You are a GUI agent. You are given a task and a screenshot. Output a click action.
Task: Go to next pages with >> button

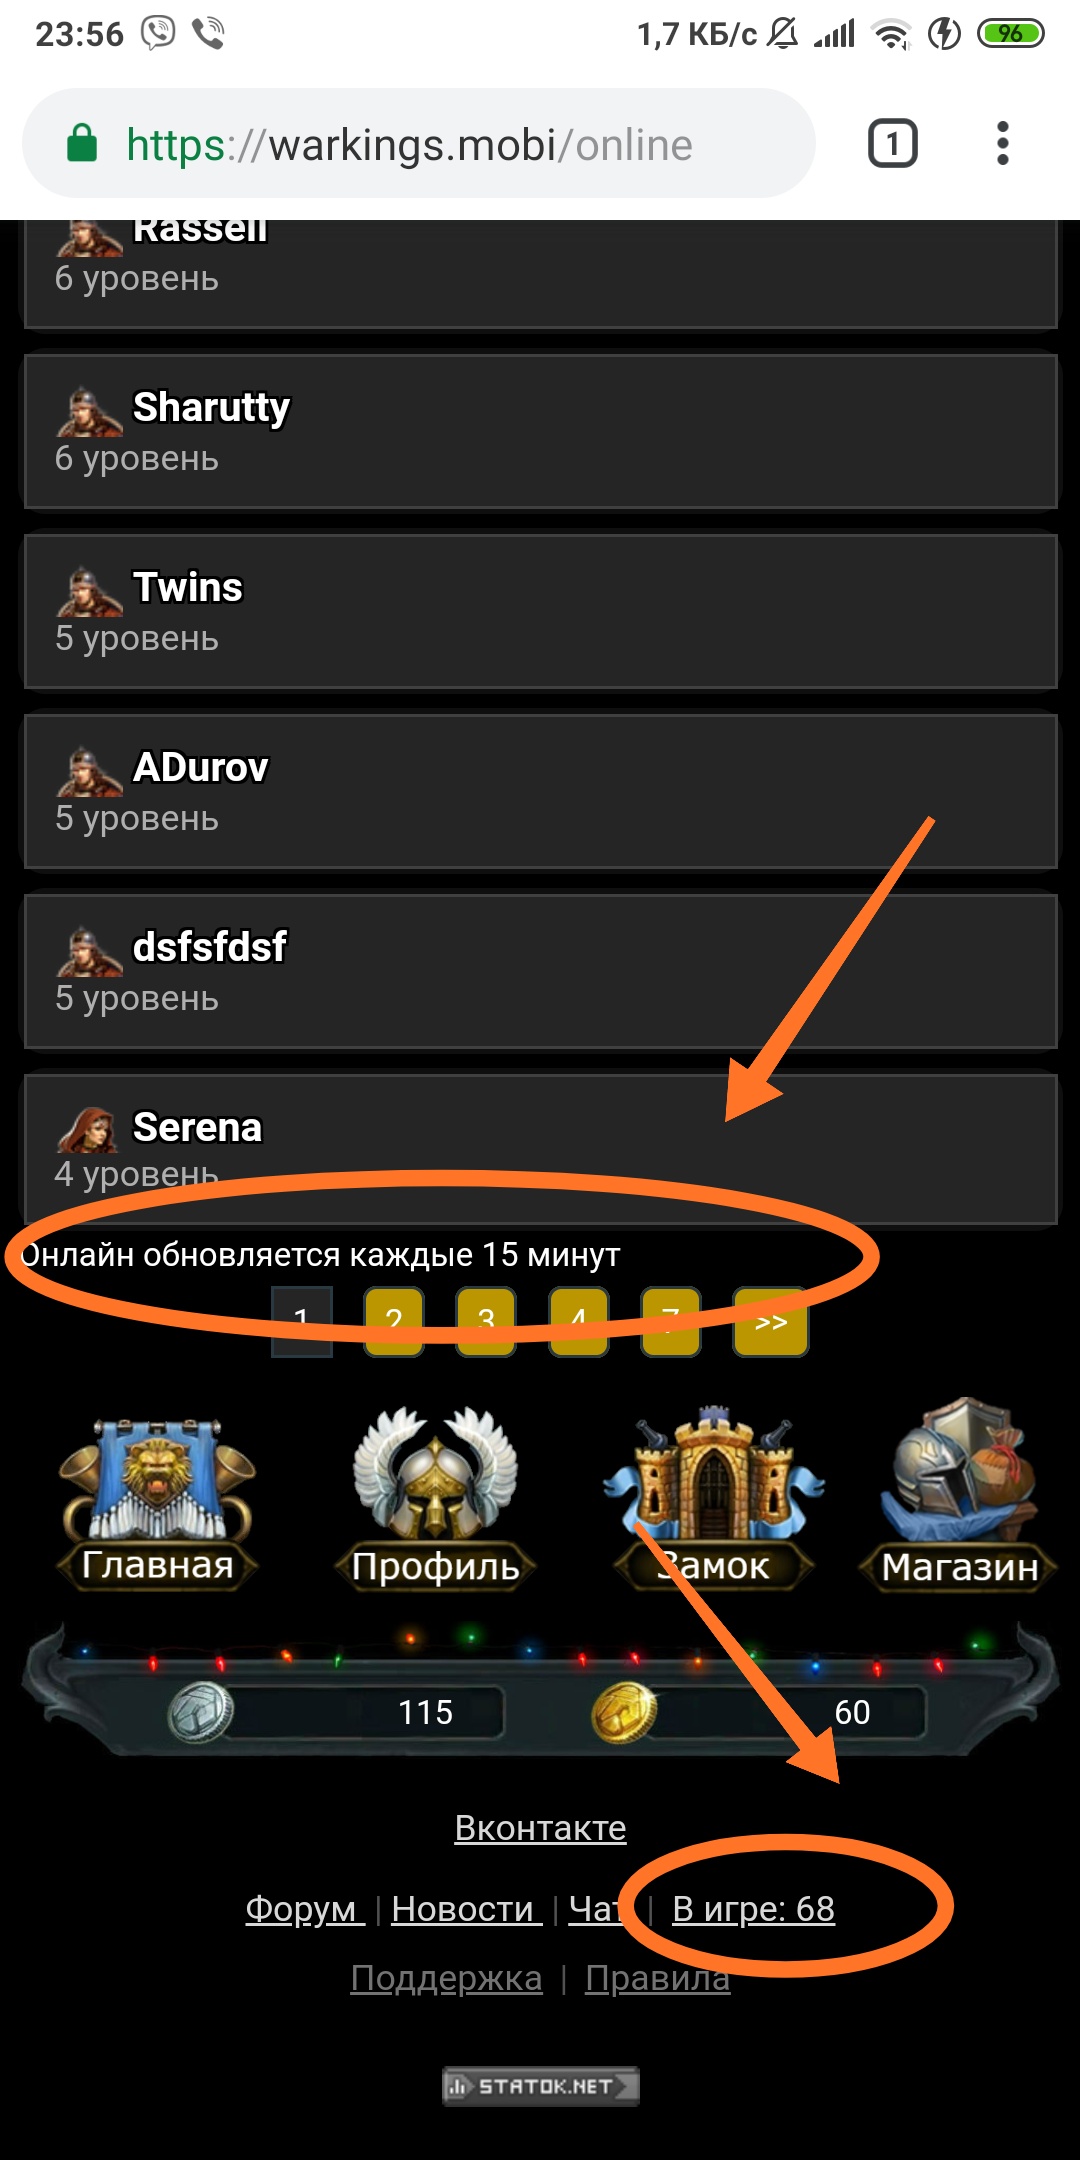770,1322
